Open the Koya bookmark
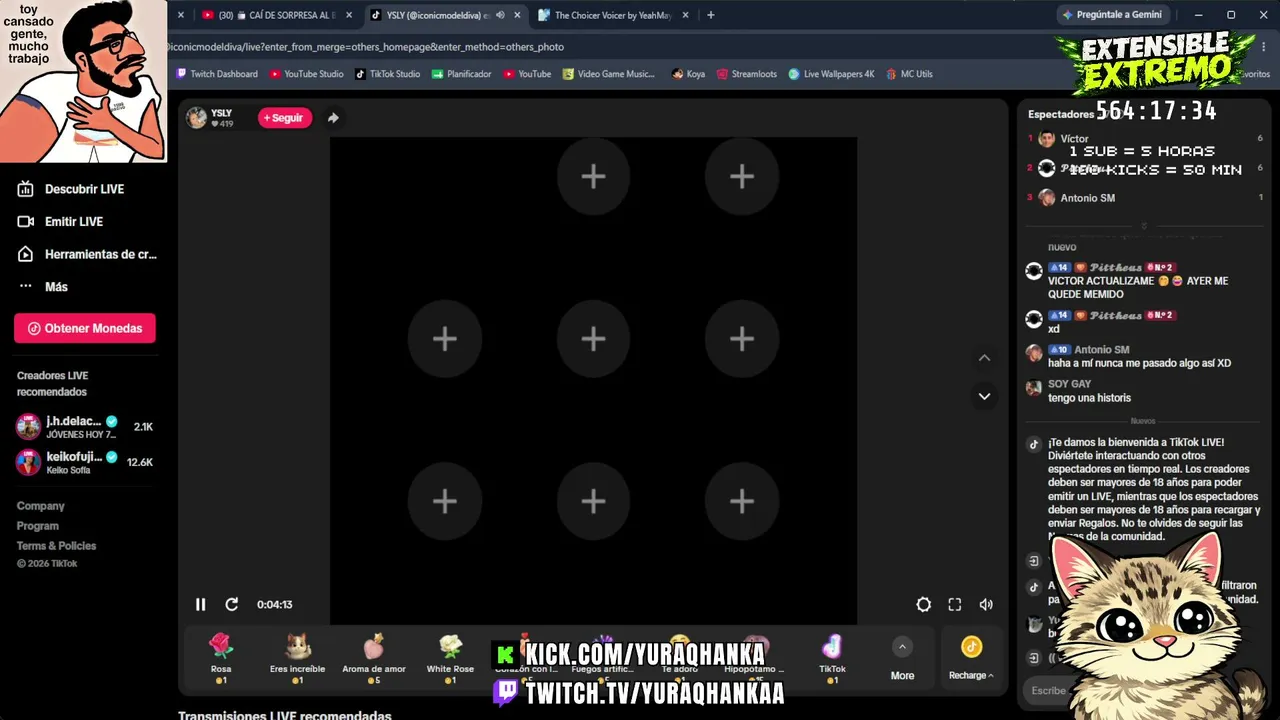 (689, 74)
